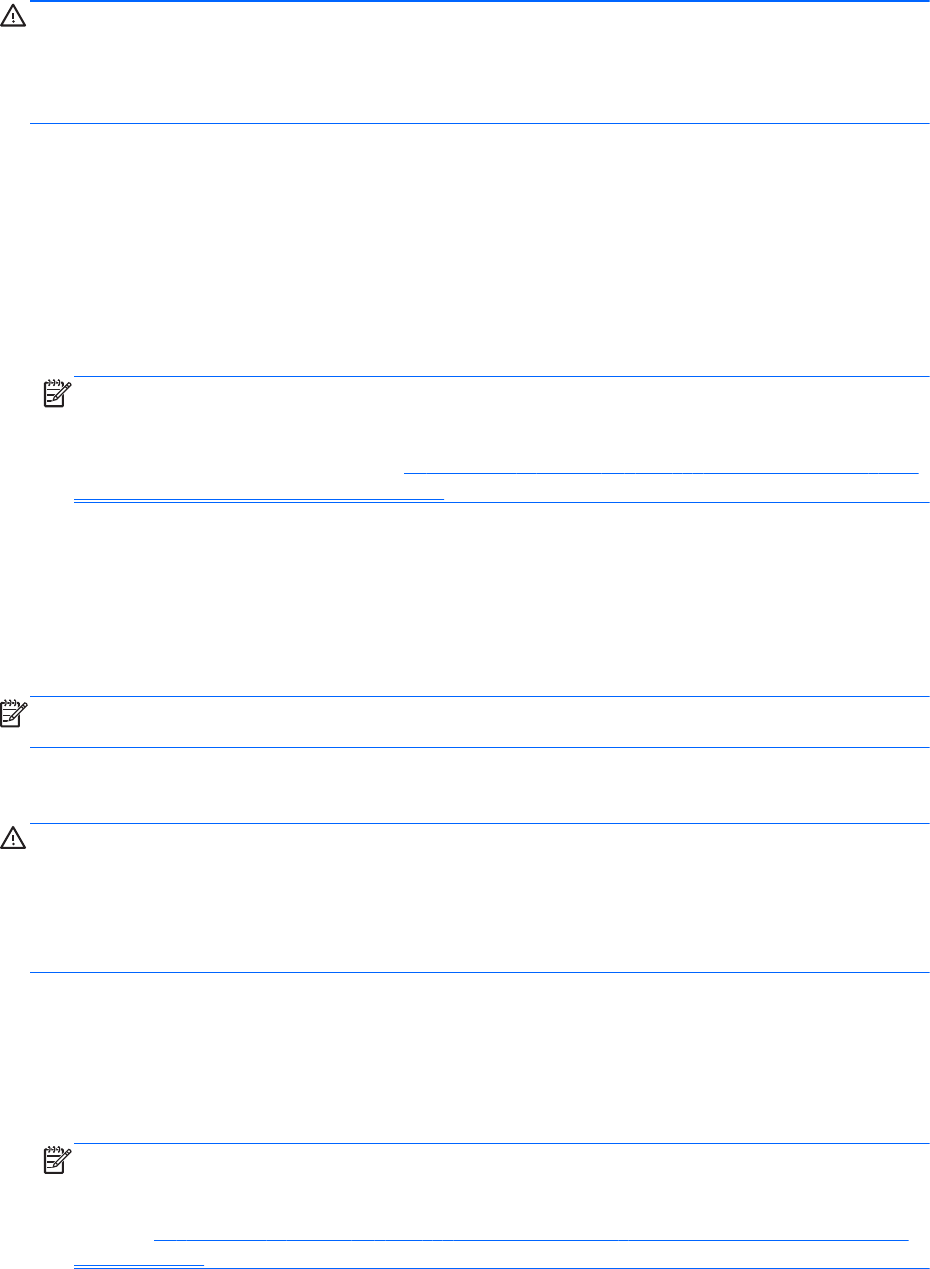This screenshot has height=1269, width=930.
Task: Click the empty body of the second caution block
Action: (x=480, y=898)
